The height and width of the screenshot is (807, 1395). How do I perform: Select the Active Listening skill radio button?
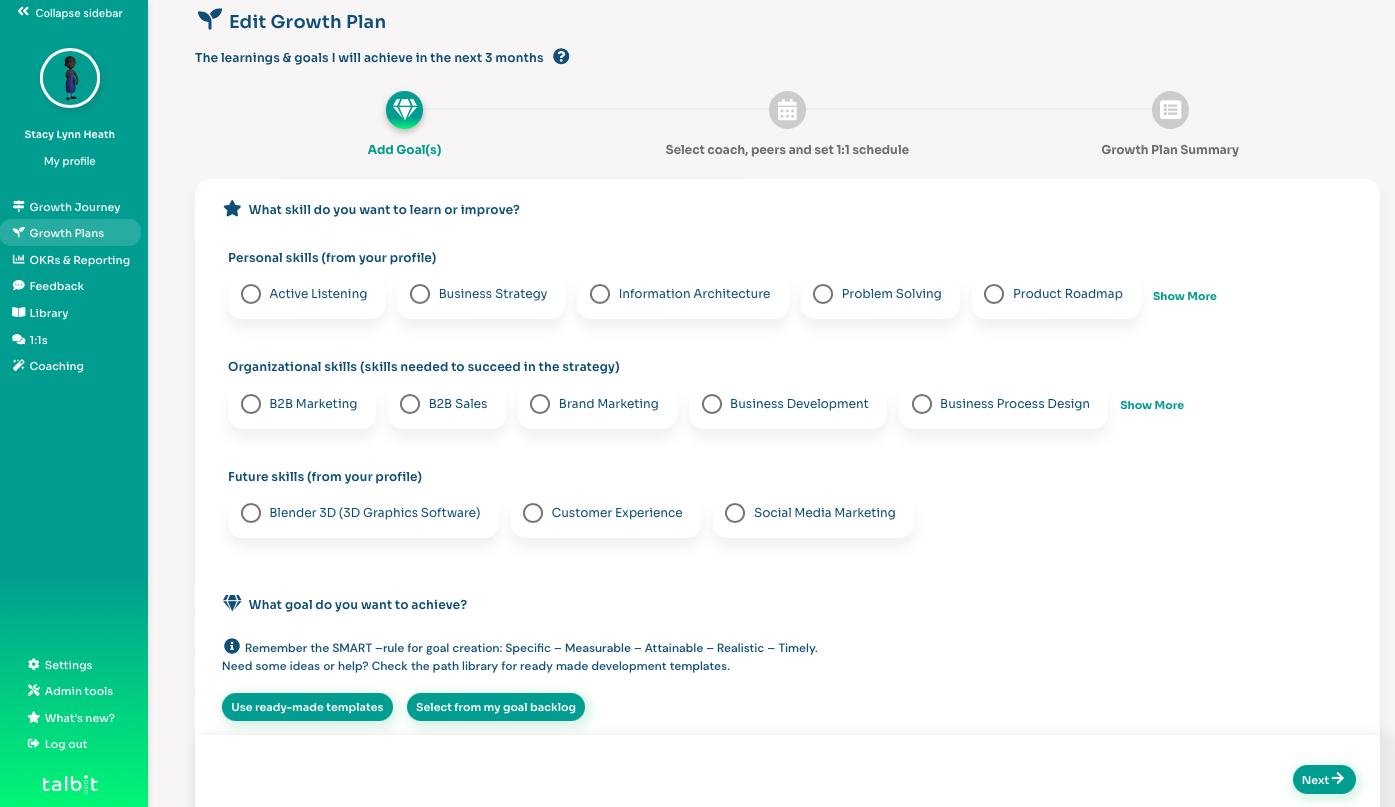pos(251,294)
